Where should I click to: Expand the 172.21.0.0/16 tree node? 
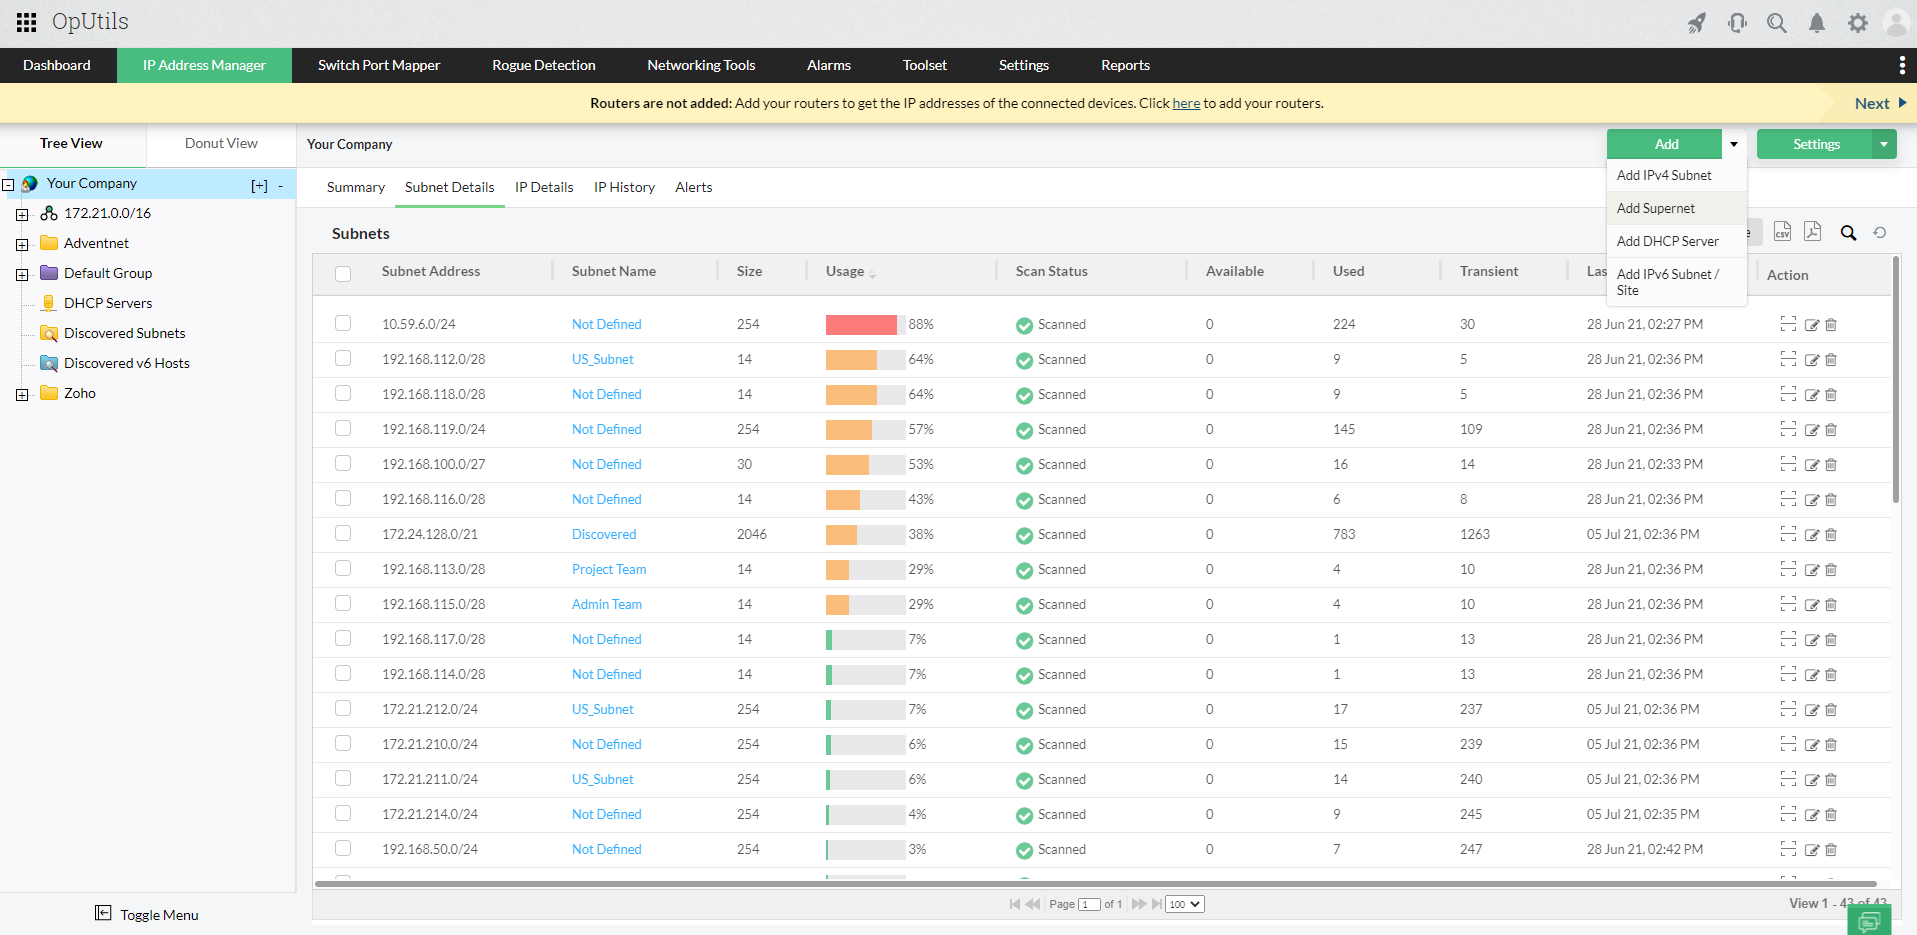(x=22, y=213)
